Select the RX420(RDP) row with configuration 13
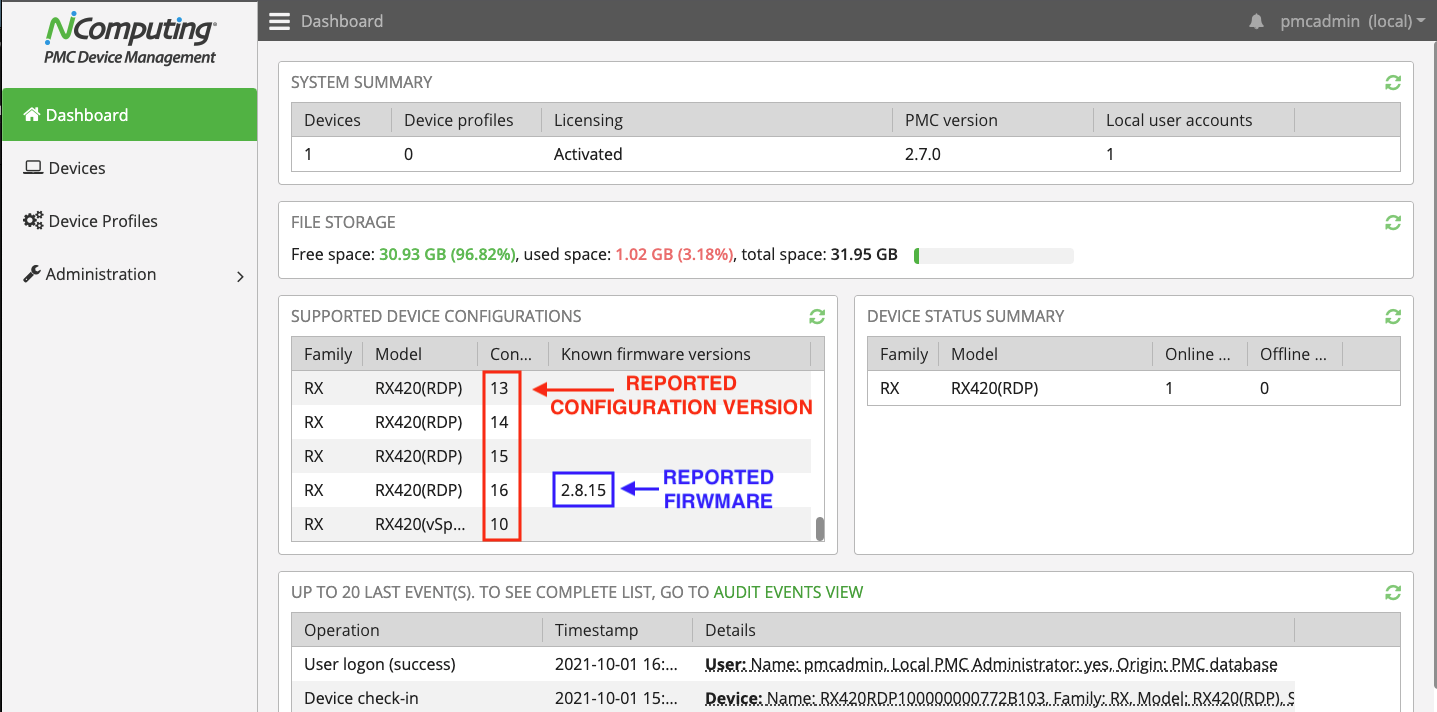1437x712 pixels. click(x=551, y=388)
